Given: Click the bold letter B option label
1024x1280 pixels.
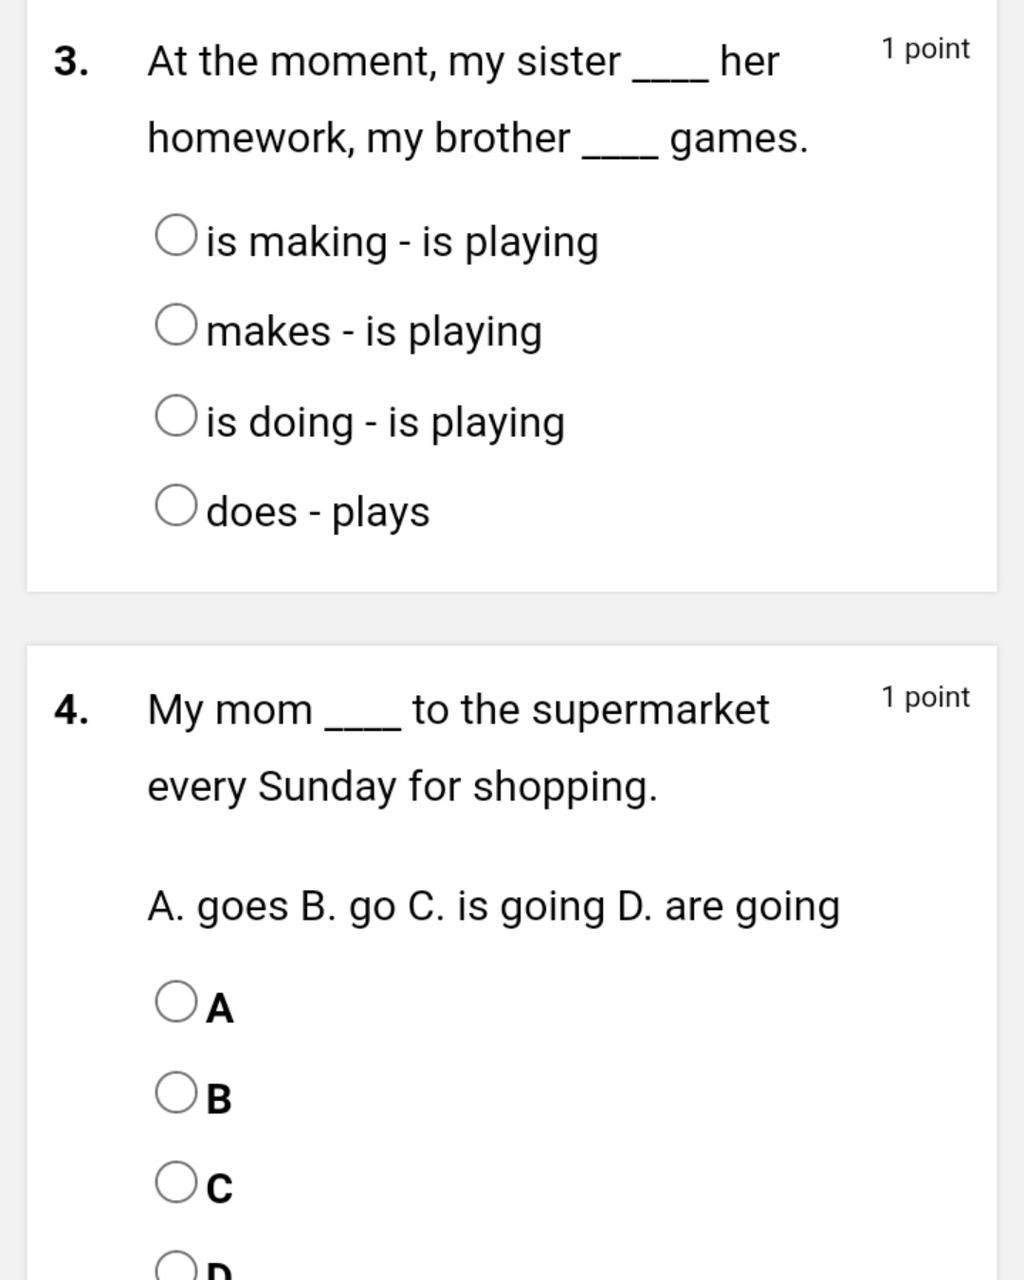Looking at the screenshot, I should [219, 1098].
